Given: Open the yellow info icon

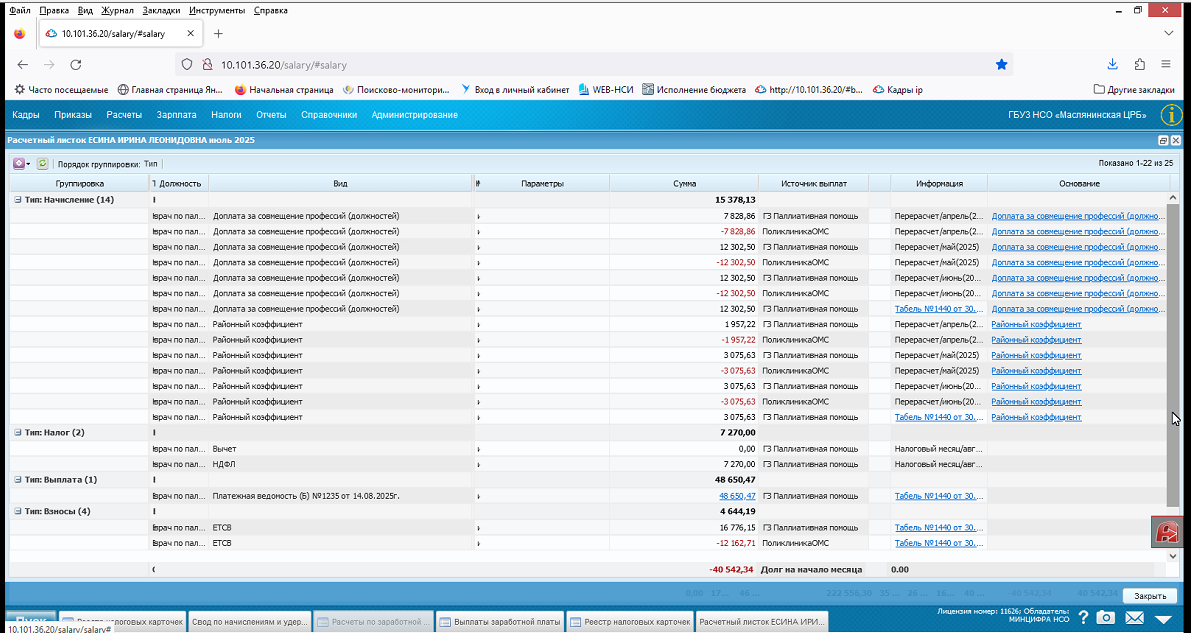Looking at the screenshot, I should tap(1170, 116).
